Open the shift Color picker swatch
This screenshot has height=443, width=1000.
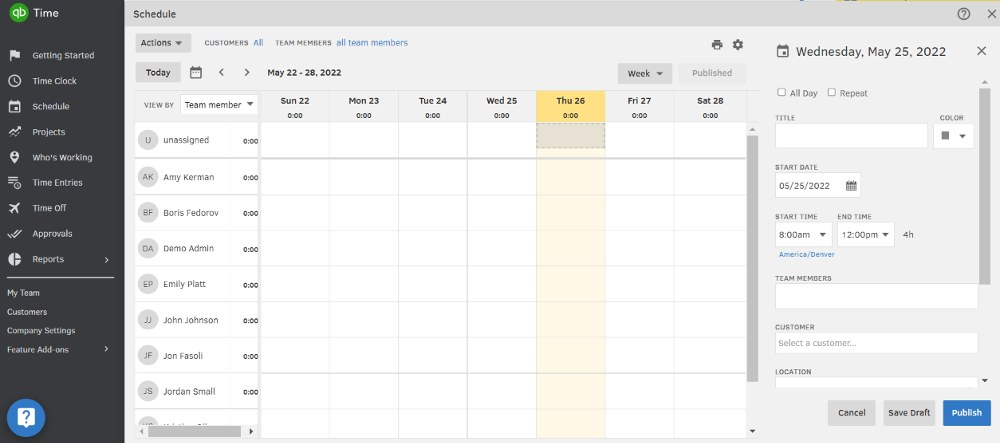point(953,136)
